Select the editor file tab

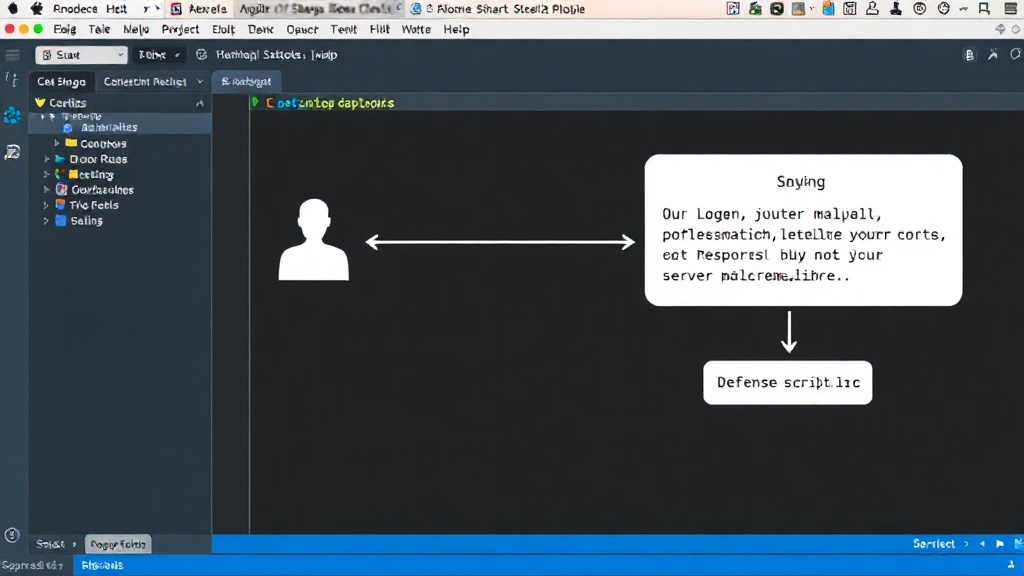pos(246,82)
